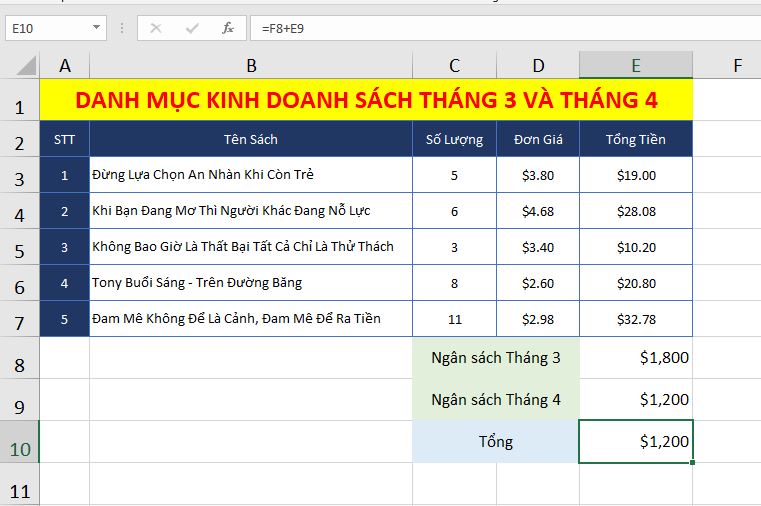Select row 5 header

point(19,246)
